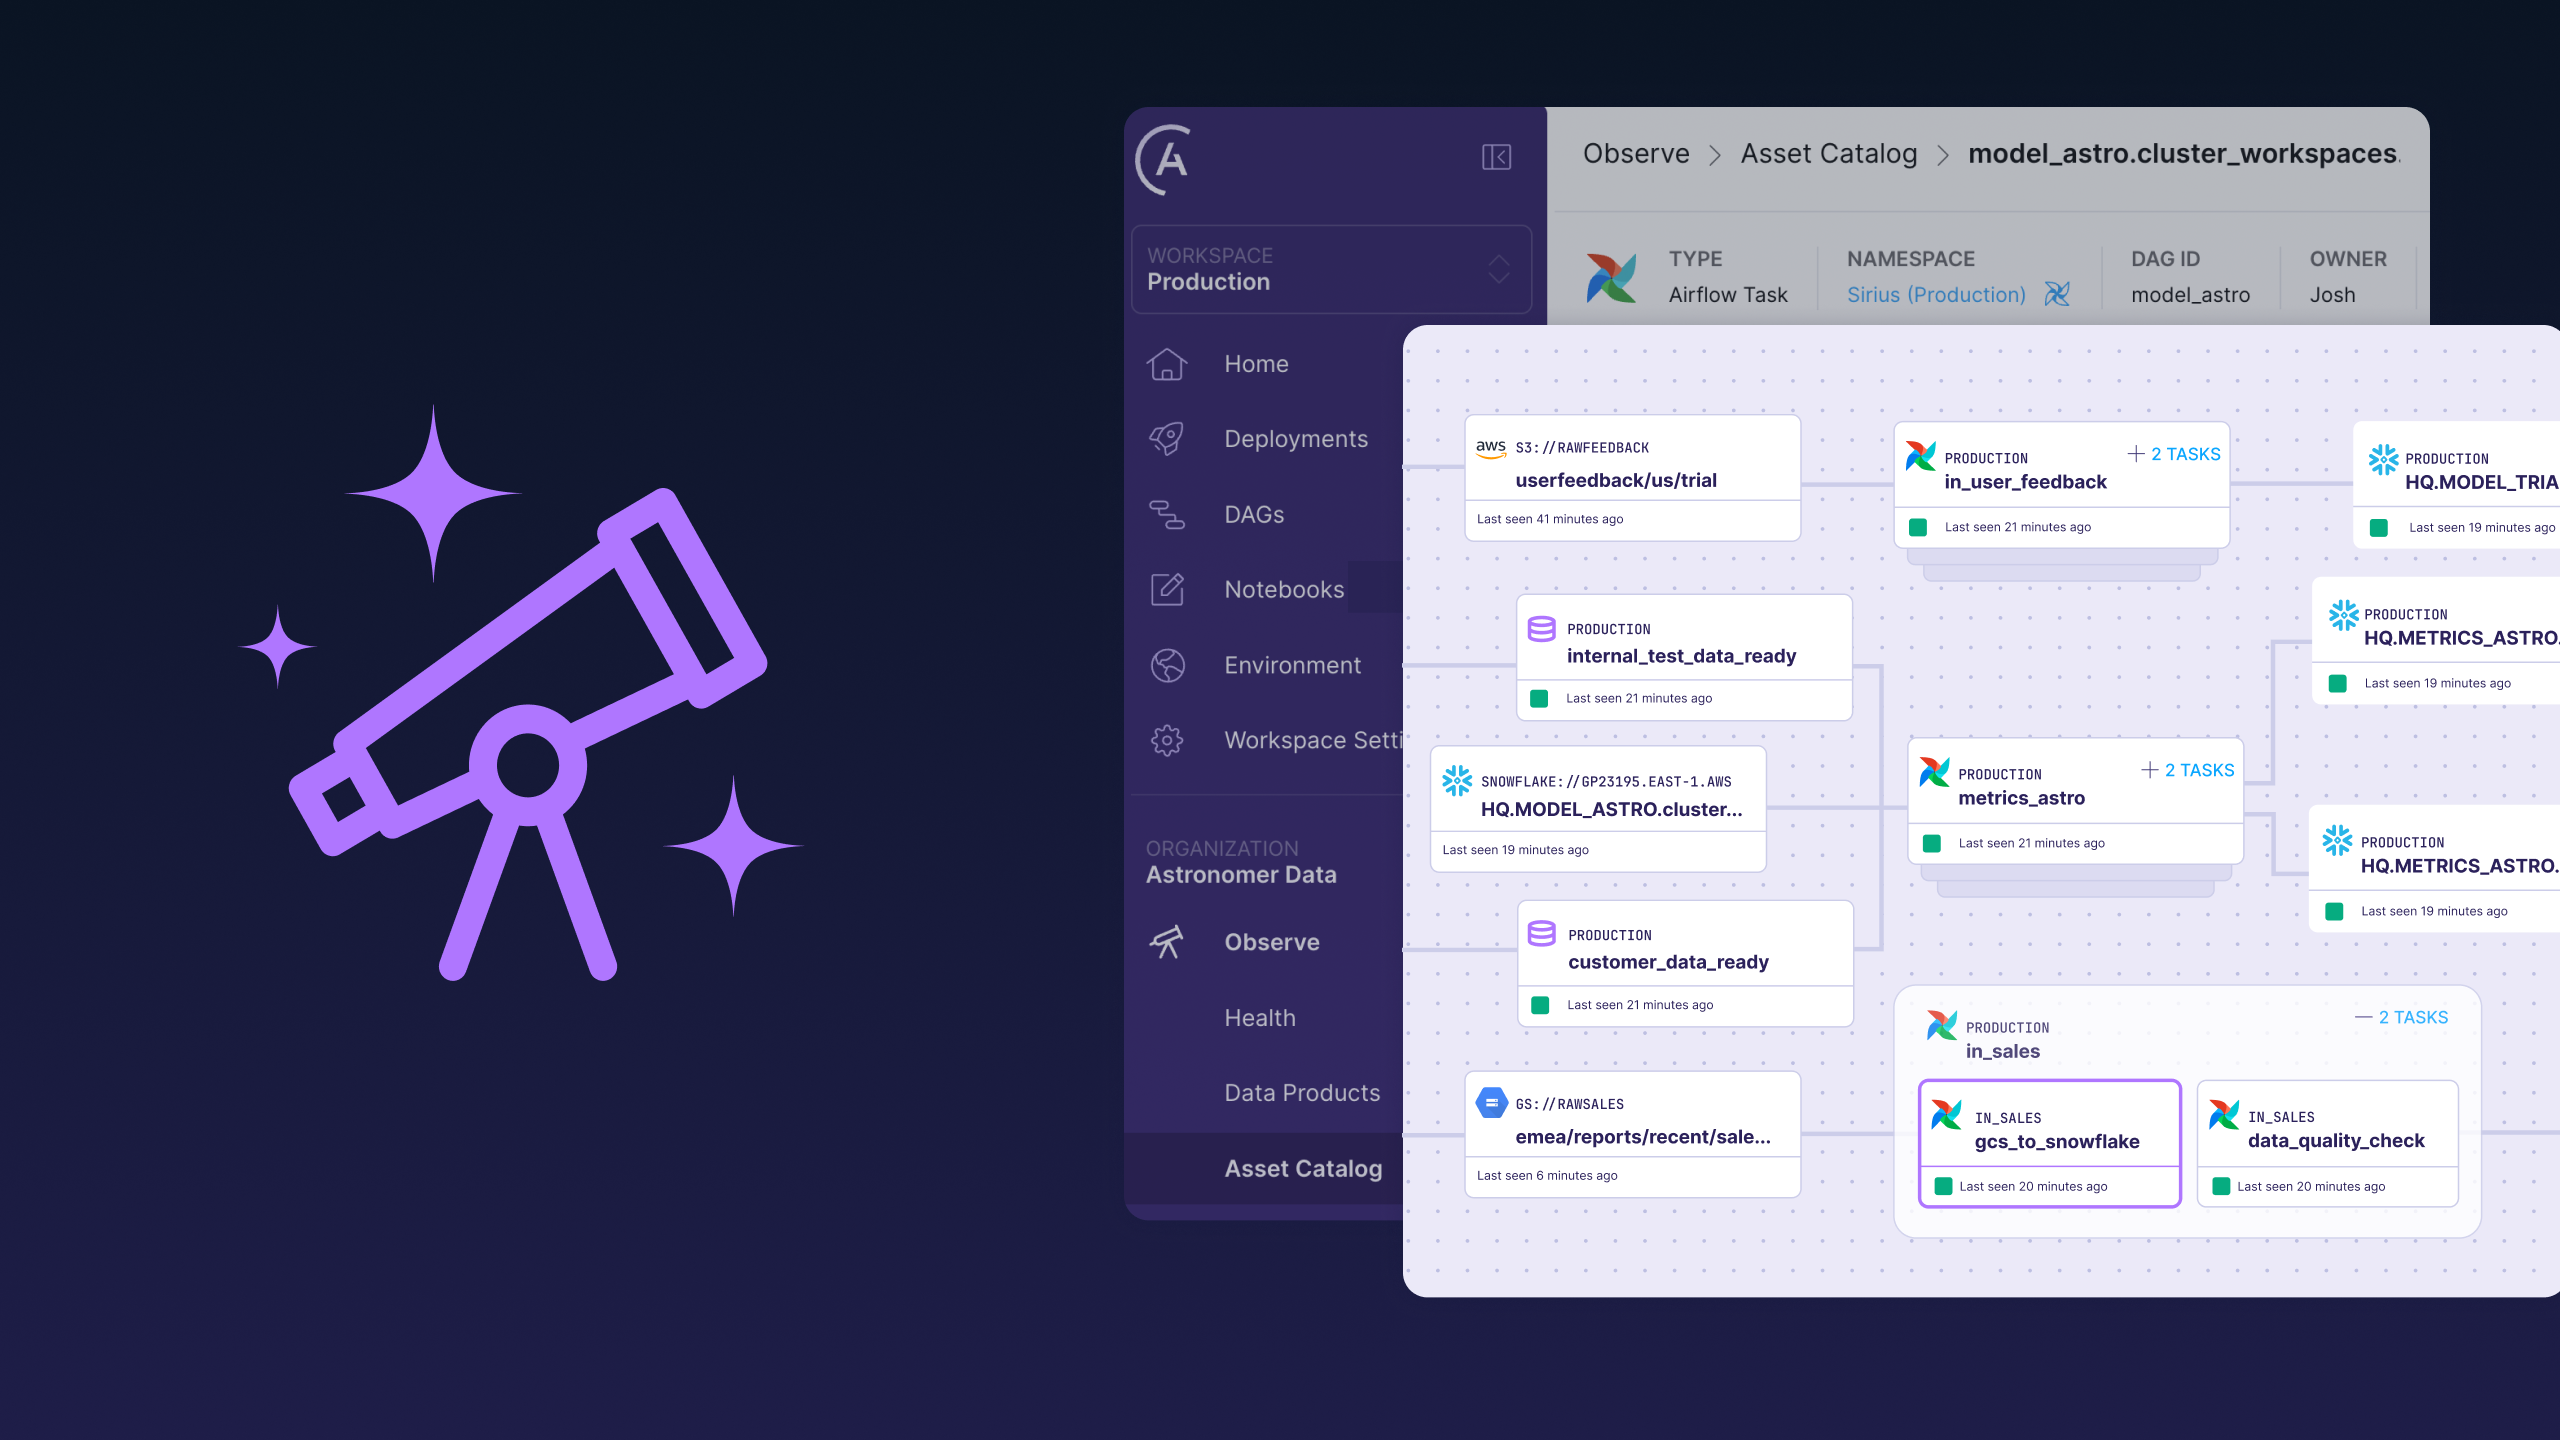Click green status square on gcs_to_snowflake
Image resolution: width=2560 pixels, height=1440 pixels.
(x=1943, y=1186)
